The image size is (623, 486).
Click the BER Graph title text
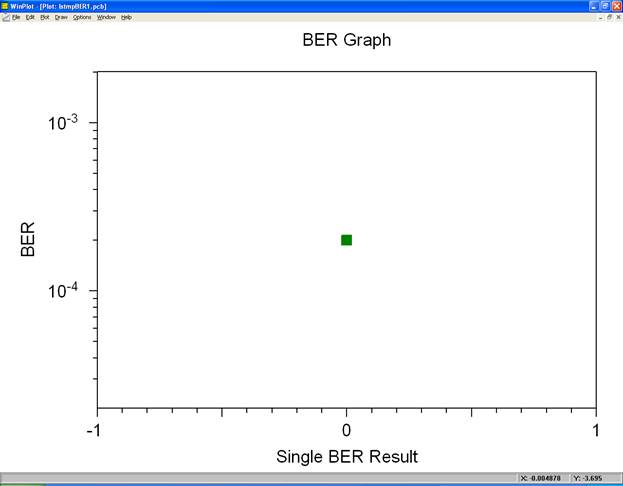tap(346, 40)
